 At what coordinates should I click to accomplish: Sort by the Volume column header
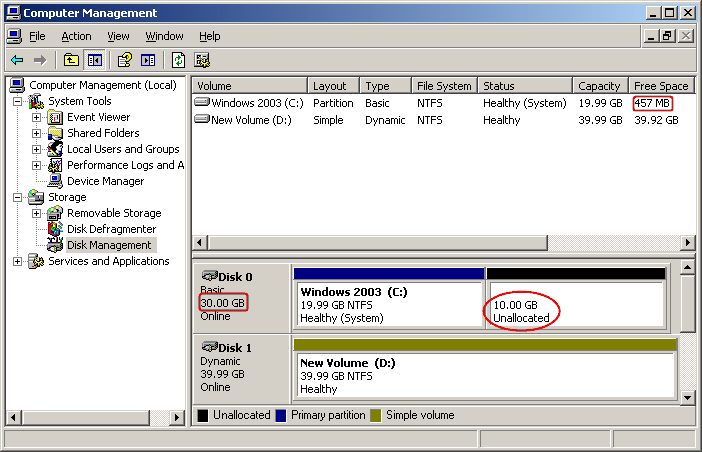pos(250,85)
